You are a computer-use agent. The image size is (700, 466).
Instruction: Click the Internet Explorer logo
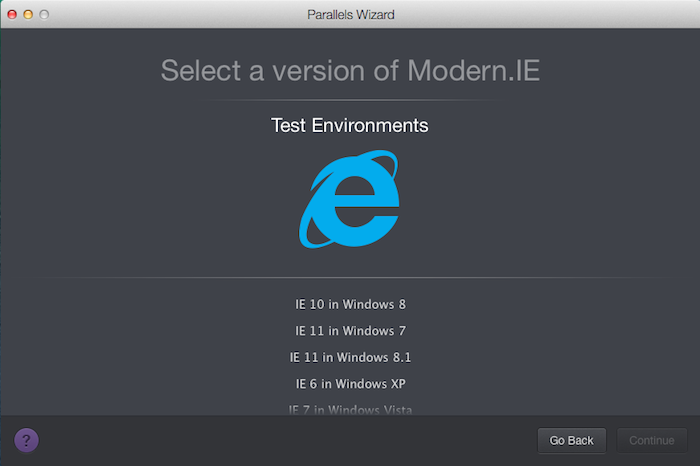pos(350,199)
